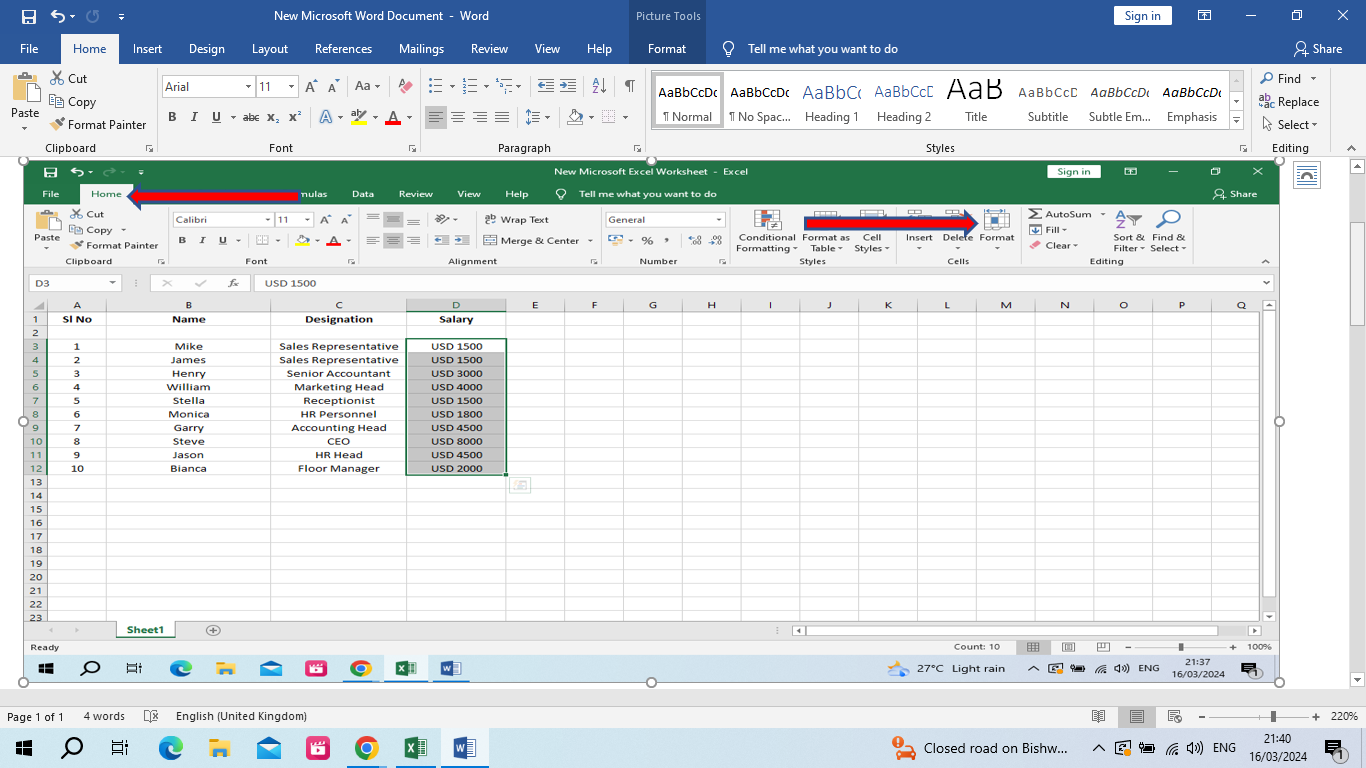Switch to Word's Design tab
Viewport: 1366px width, 768px height.
point(207,49)
